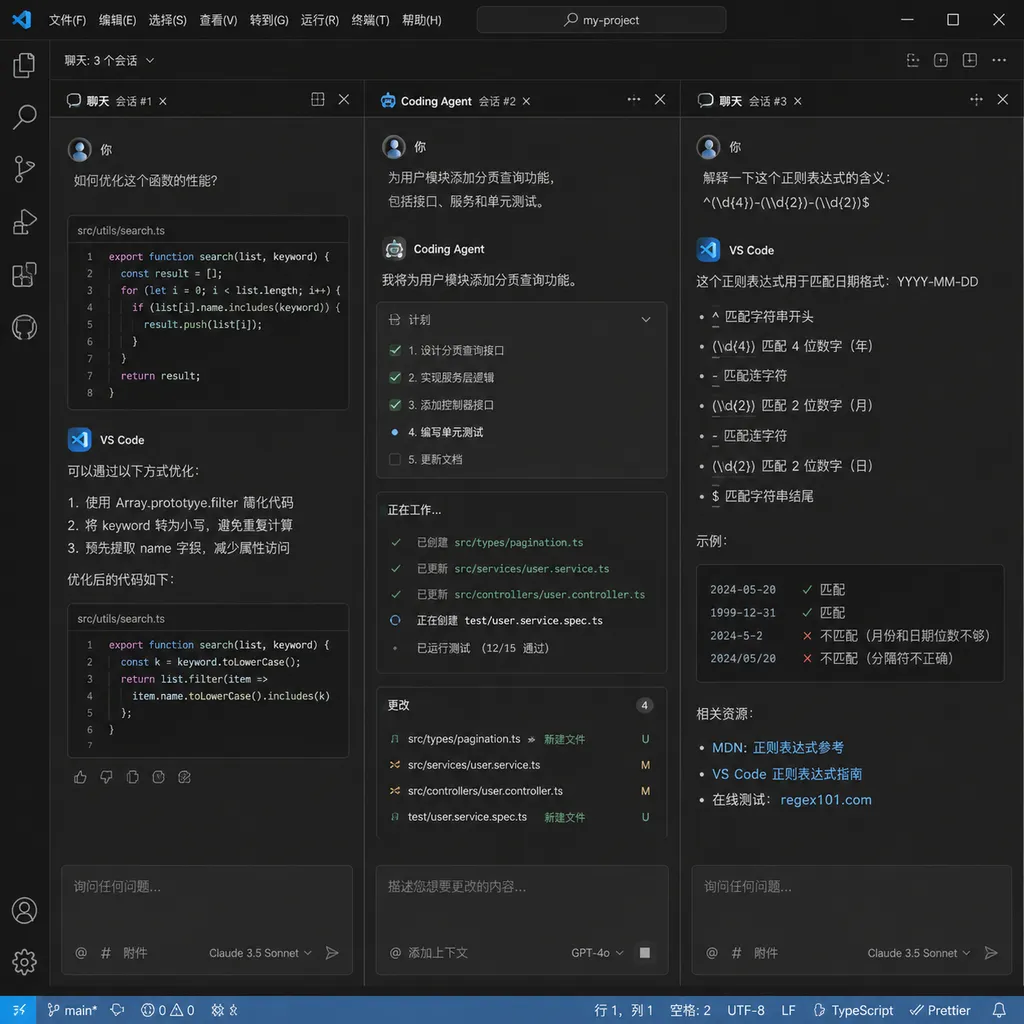Click 空格: 2 indentation in status bar

[690, 1010]
